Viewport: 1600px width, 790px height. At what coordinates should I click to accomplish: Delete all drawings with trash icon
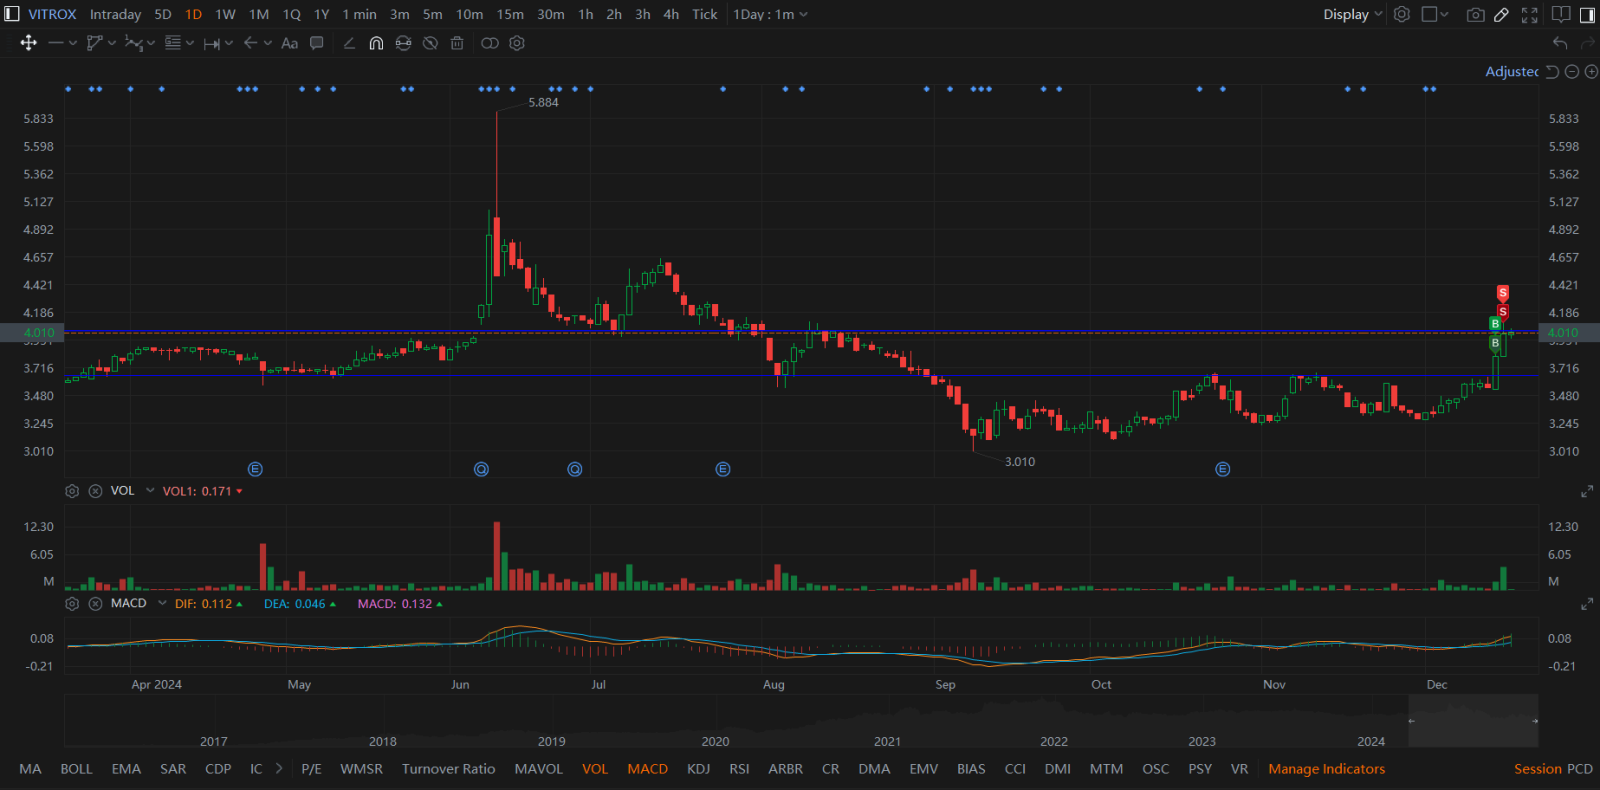pos(457,43)
